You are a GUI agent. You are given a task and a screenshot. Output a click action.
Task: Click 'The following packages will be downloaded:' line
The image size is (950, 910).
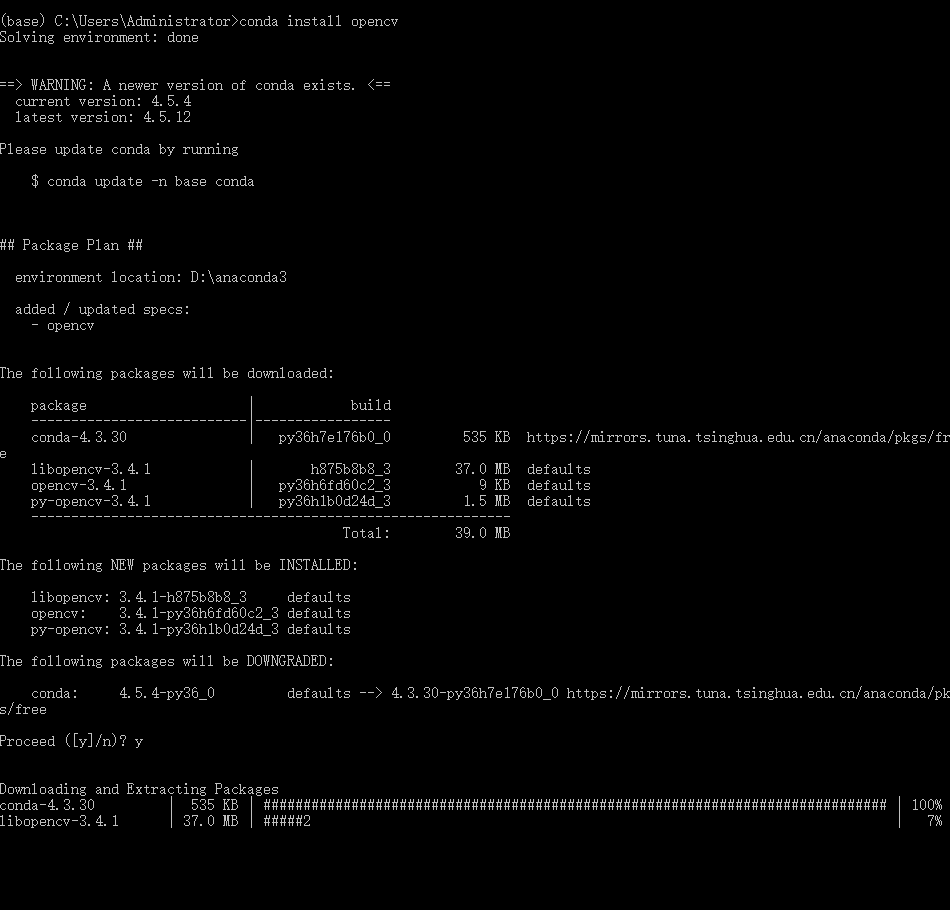click(x=167, y=373)
